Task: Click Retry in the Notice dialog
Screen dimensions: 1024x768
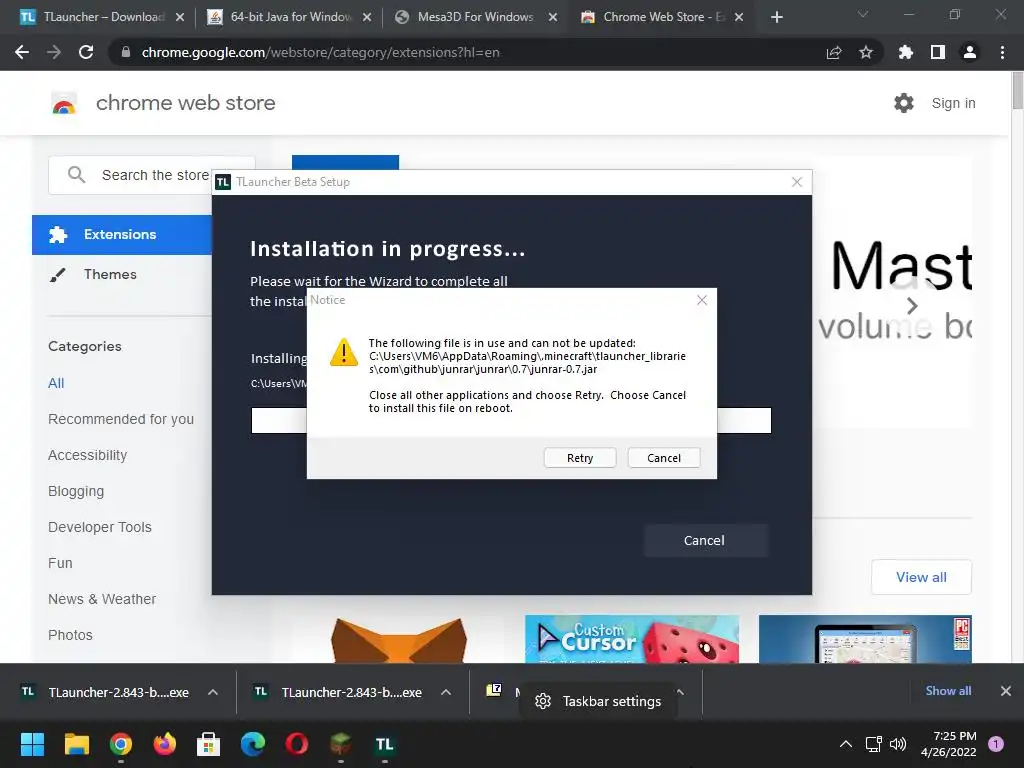Action: click(x=580, y=458)
